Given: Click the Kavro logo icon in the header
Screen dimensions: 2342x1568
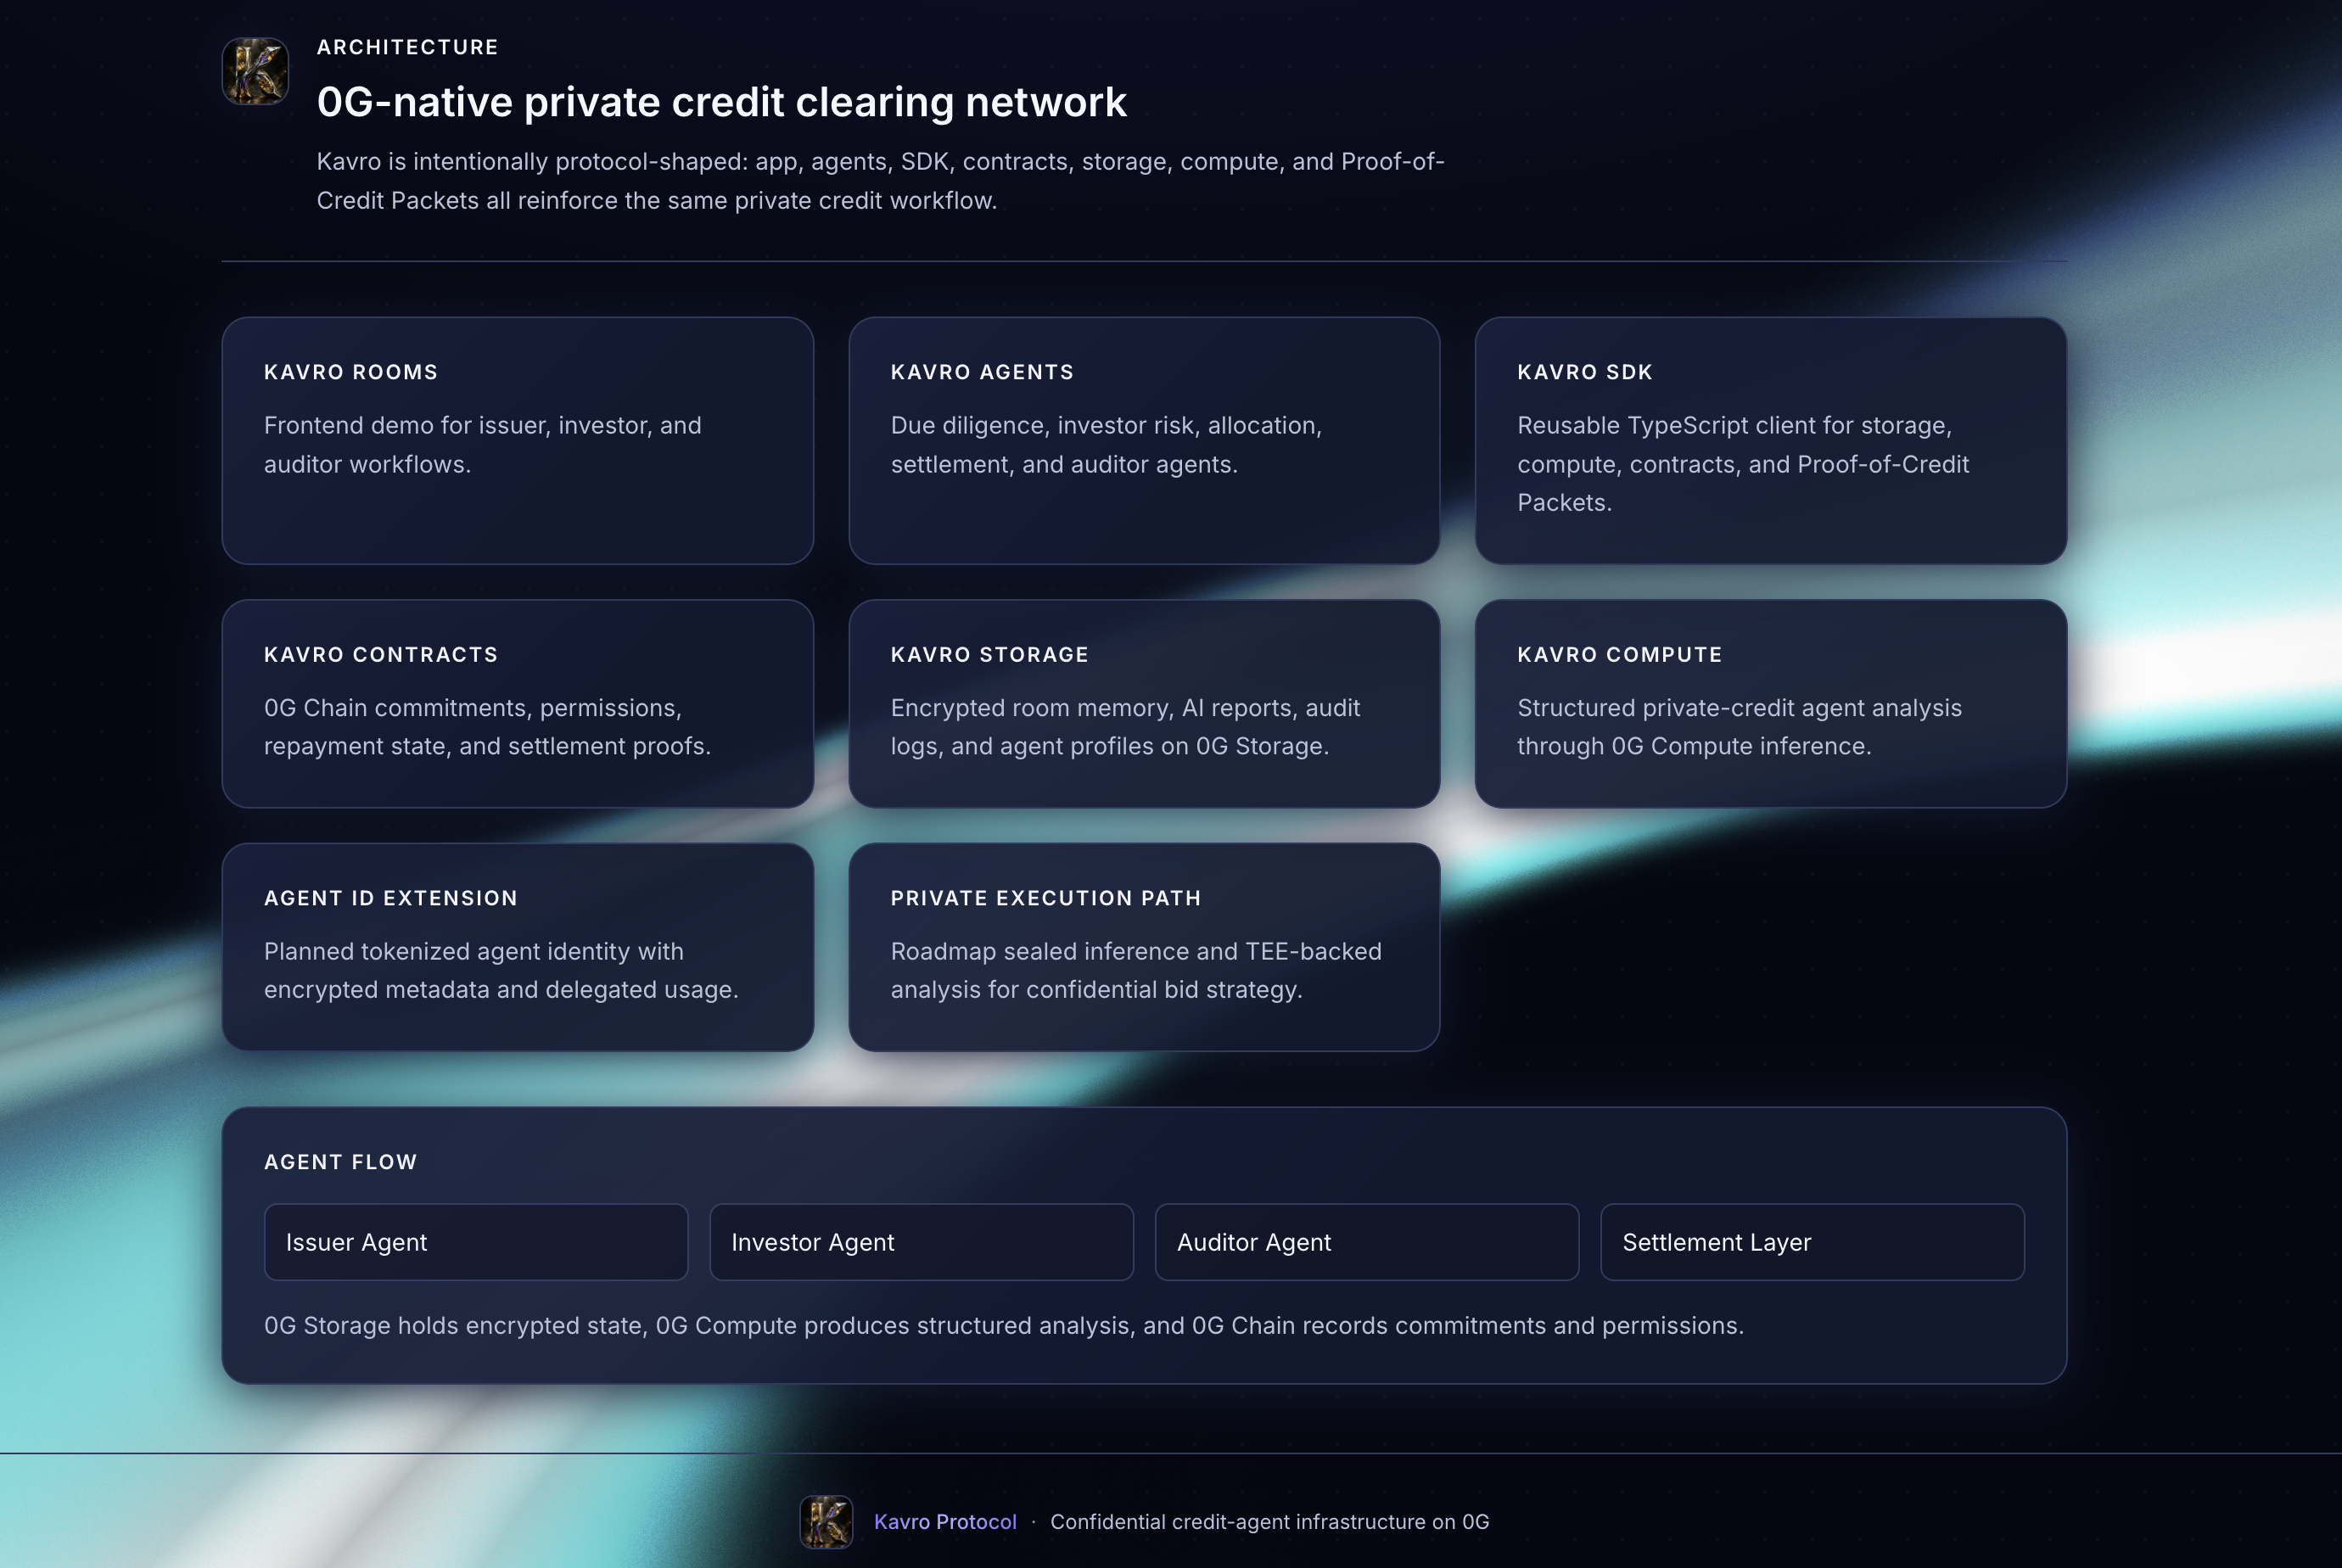Looking at the screenshot, I should tap(255, 71).
